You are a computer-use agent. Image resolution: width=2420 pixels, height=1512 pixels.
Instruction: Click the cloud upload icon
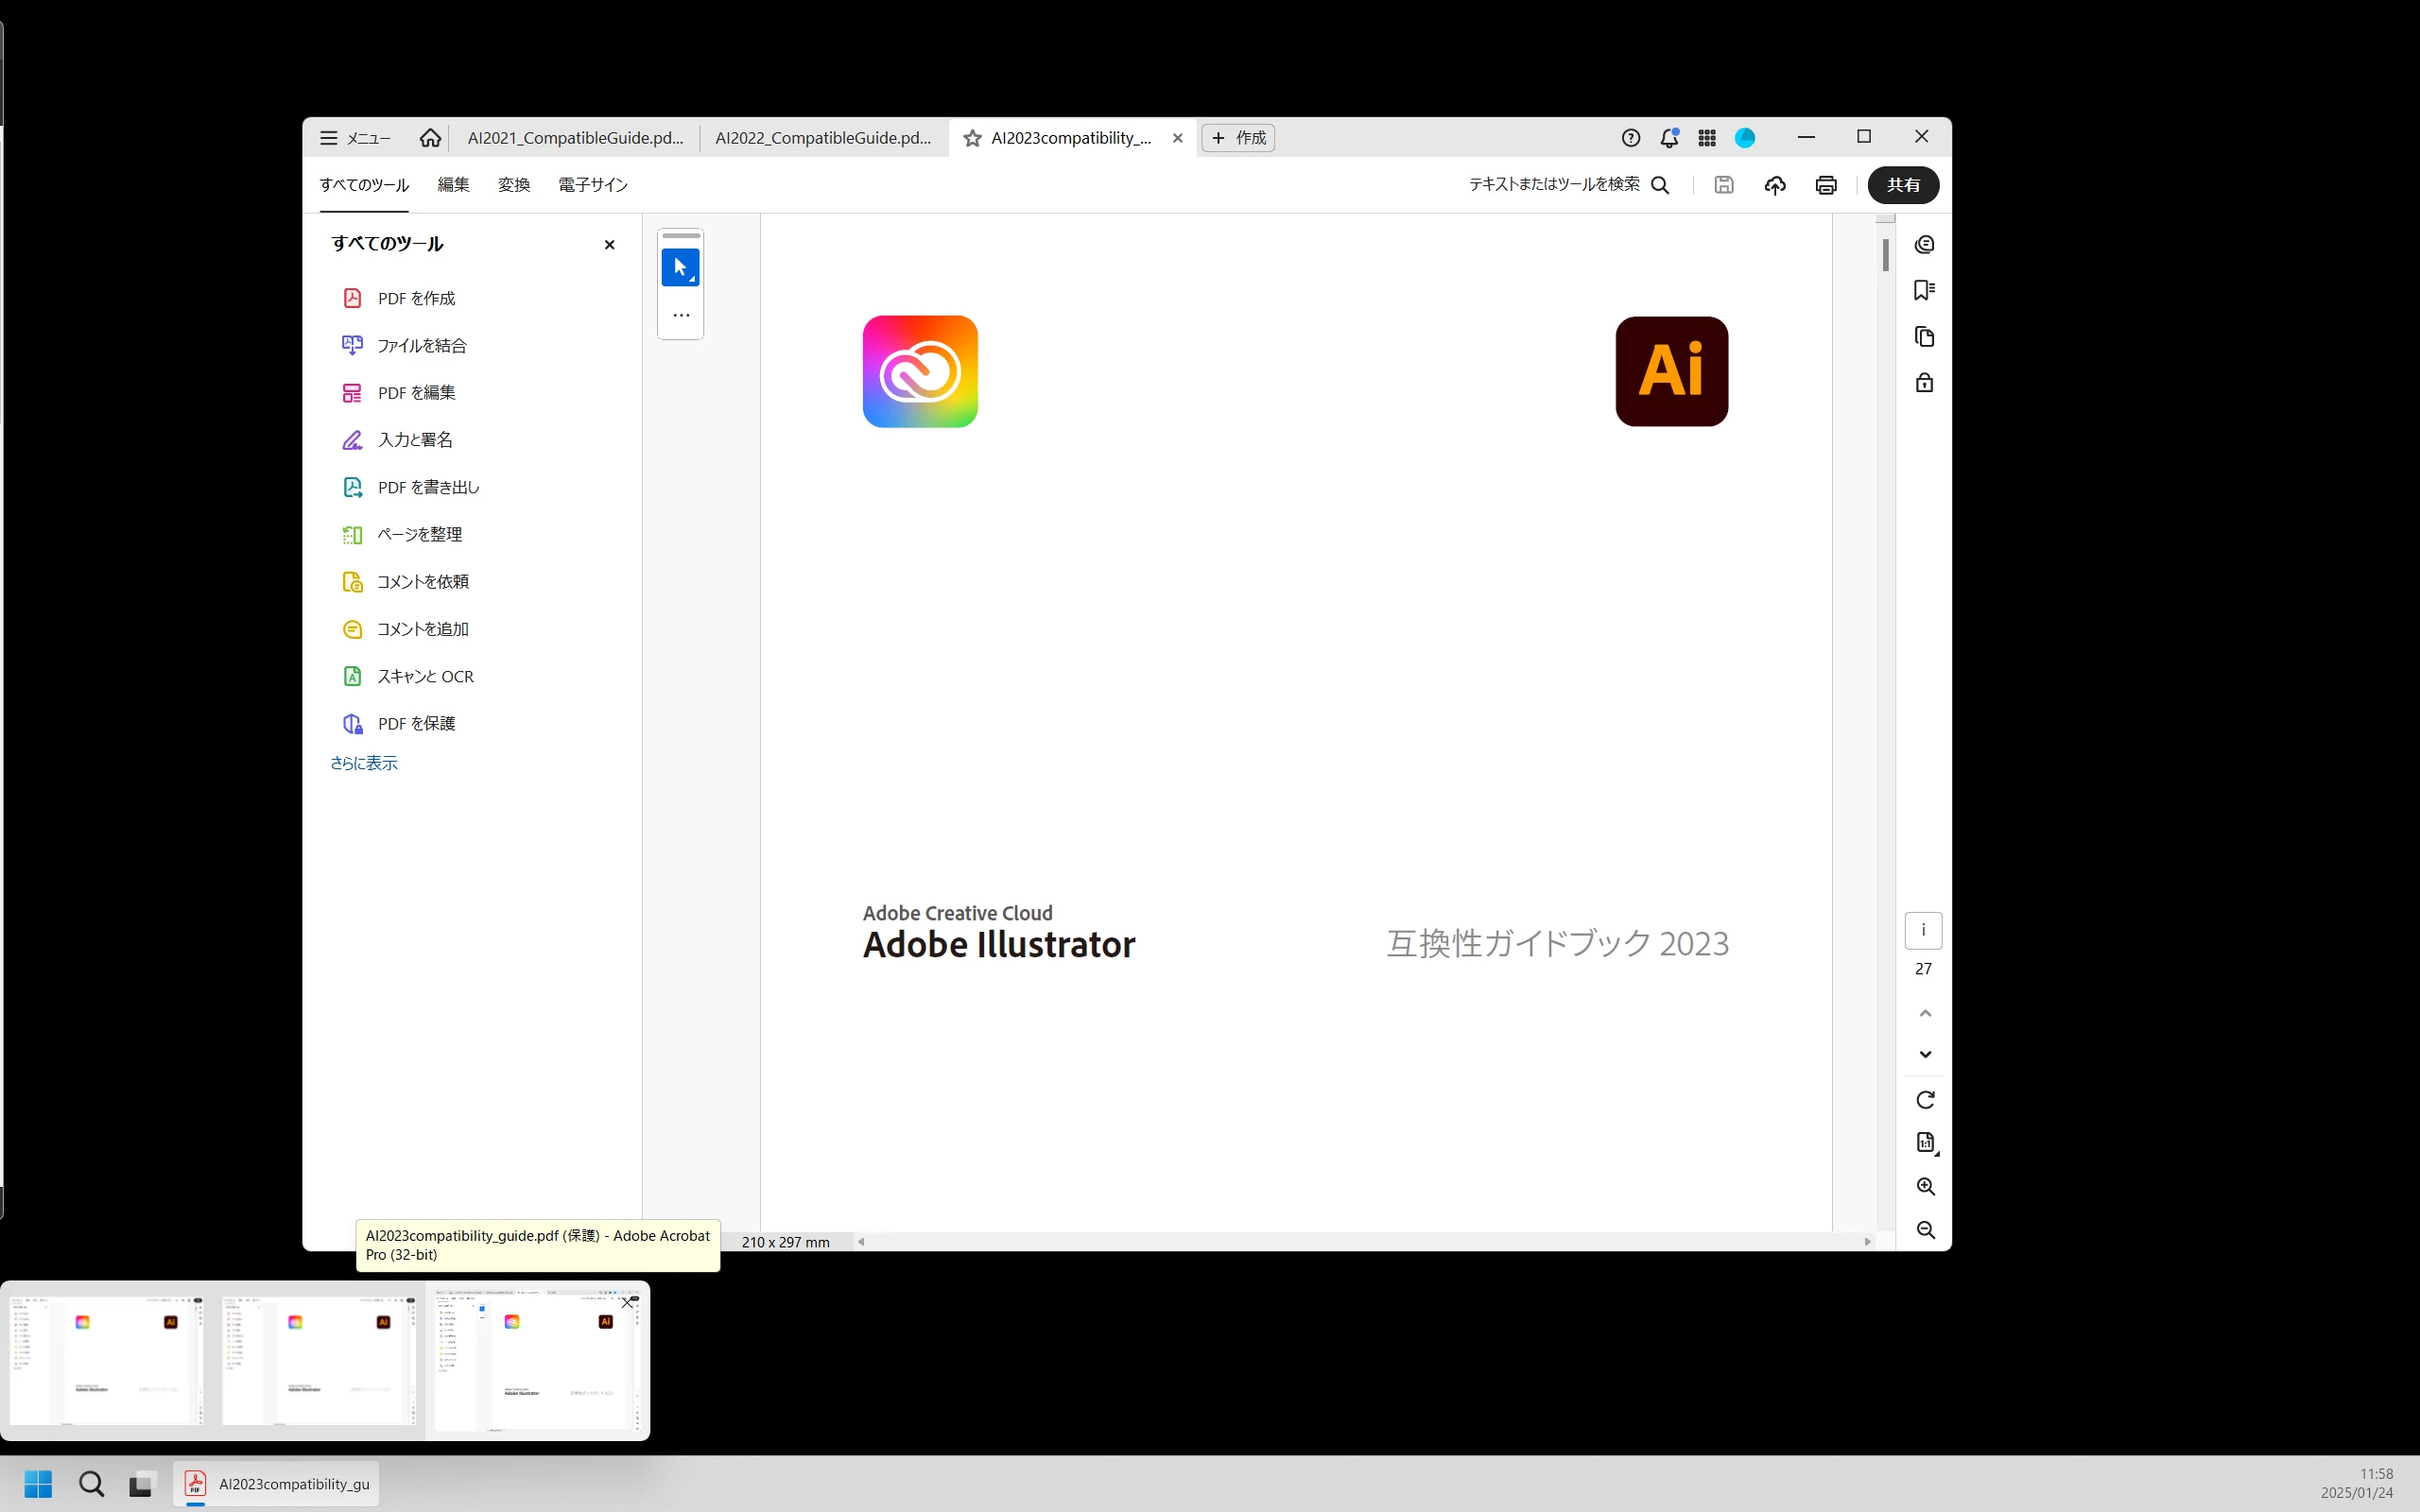tap(1775, 185)
